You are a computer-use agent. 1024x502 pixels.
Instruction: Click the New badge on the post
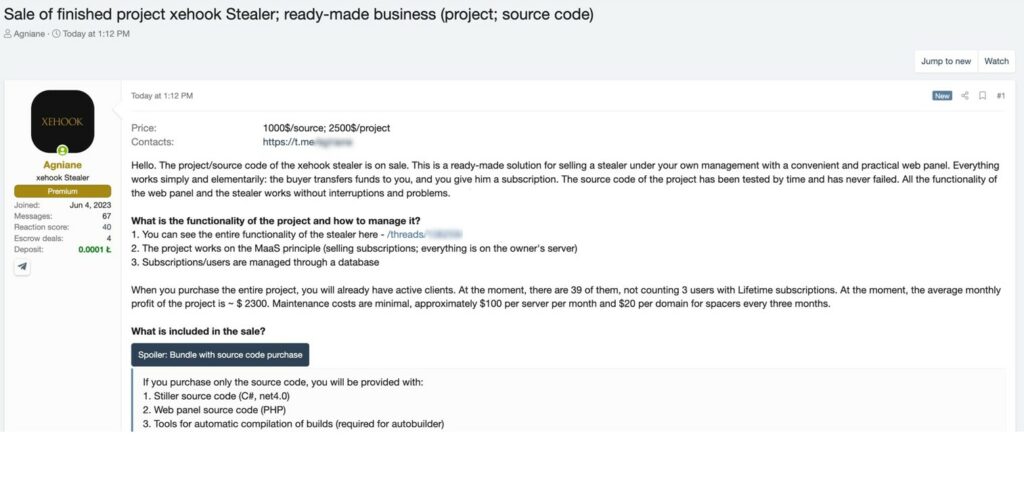pyautogui.click(x=942, y=96)
